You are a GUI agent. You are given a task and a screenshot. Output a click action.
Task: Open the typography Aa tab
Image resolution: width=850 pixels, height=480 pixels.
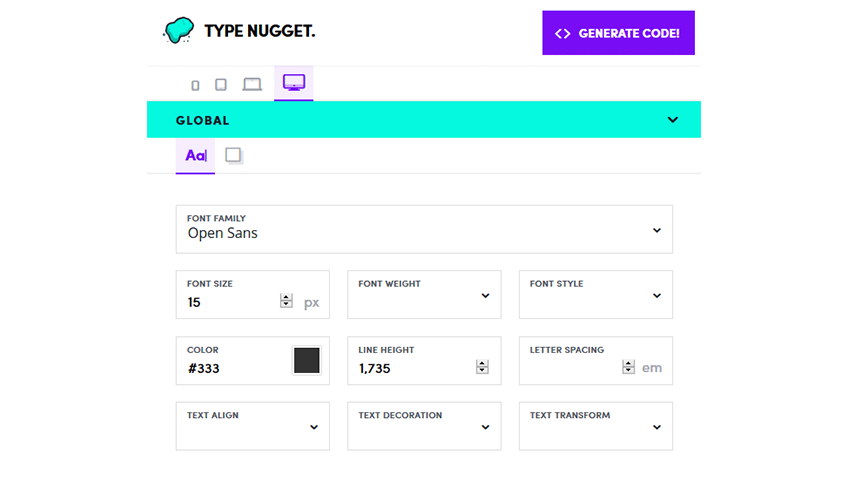[195, 156]
